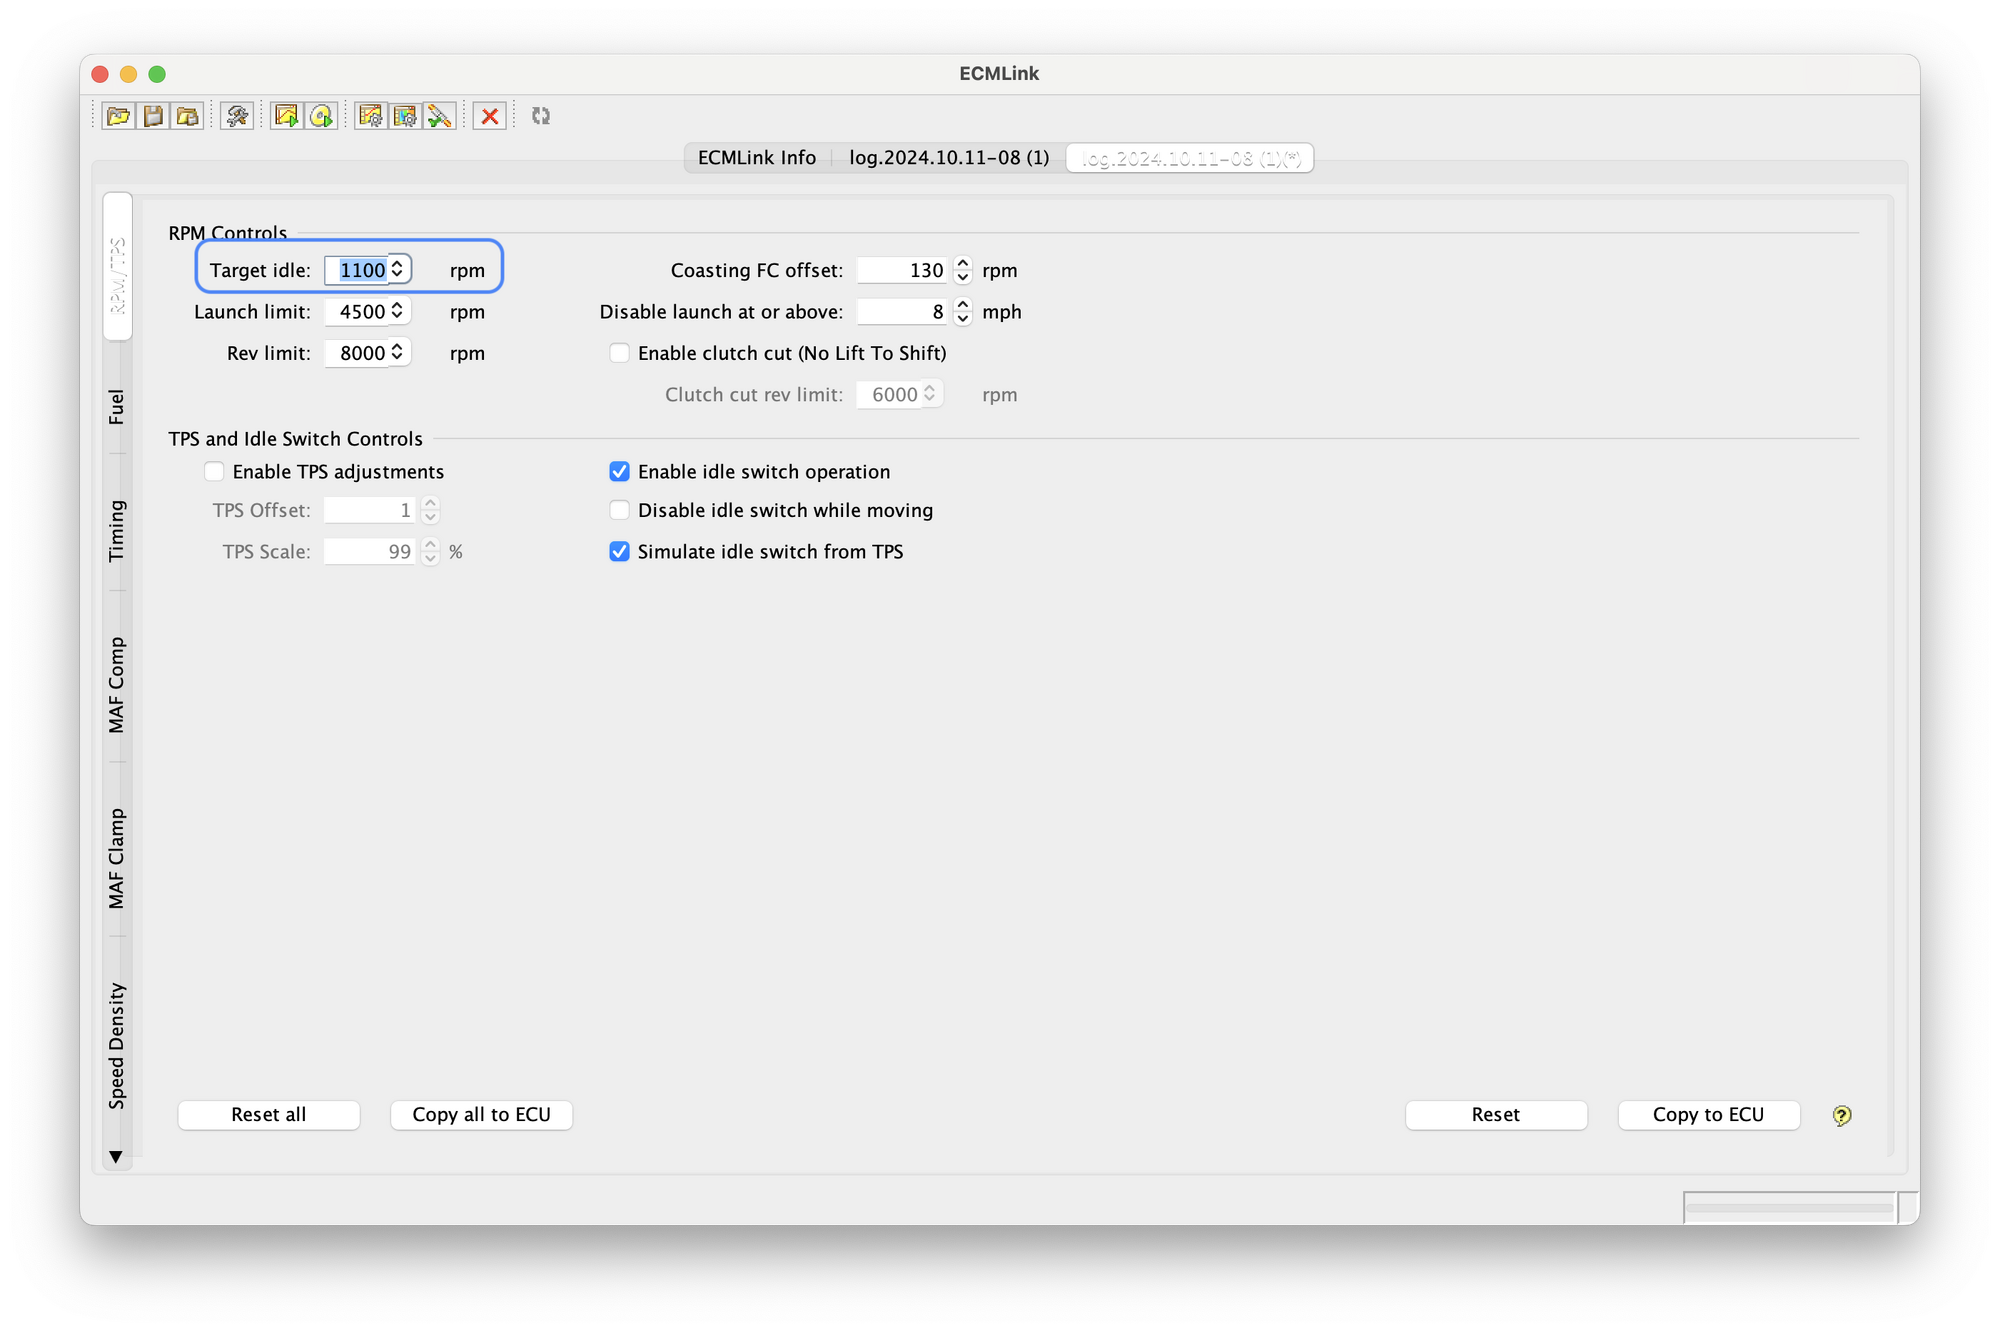The image size is (2000, 1331).
Task: Click the Reset button
Action: point(1496,1115)
